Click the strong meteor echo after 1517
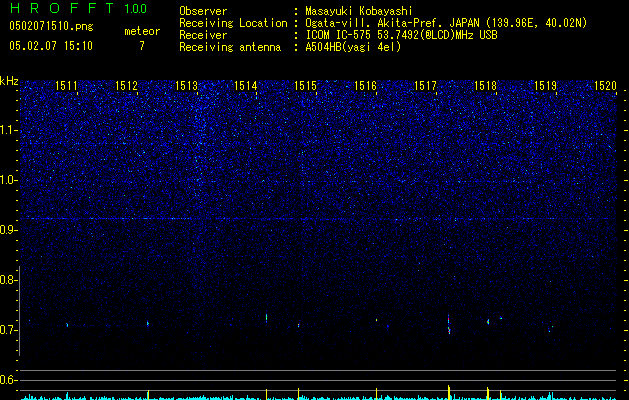Image resolution: width=629 pixels, height=400 pixels. [449, 325]
